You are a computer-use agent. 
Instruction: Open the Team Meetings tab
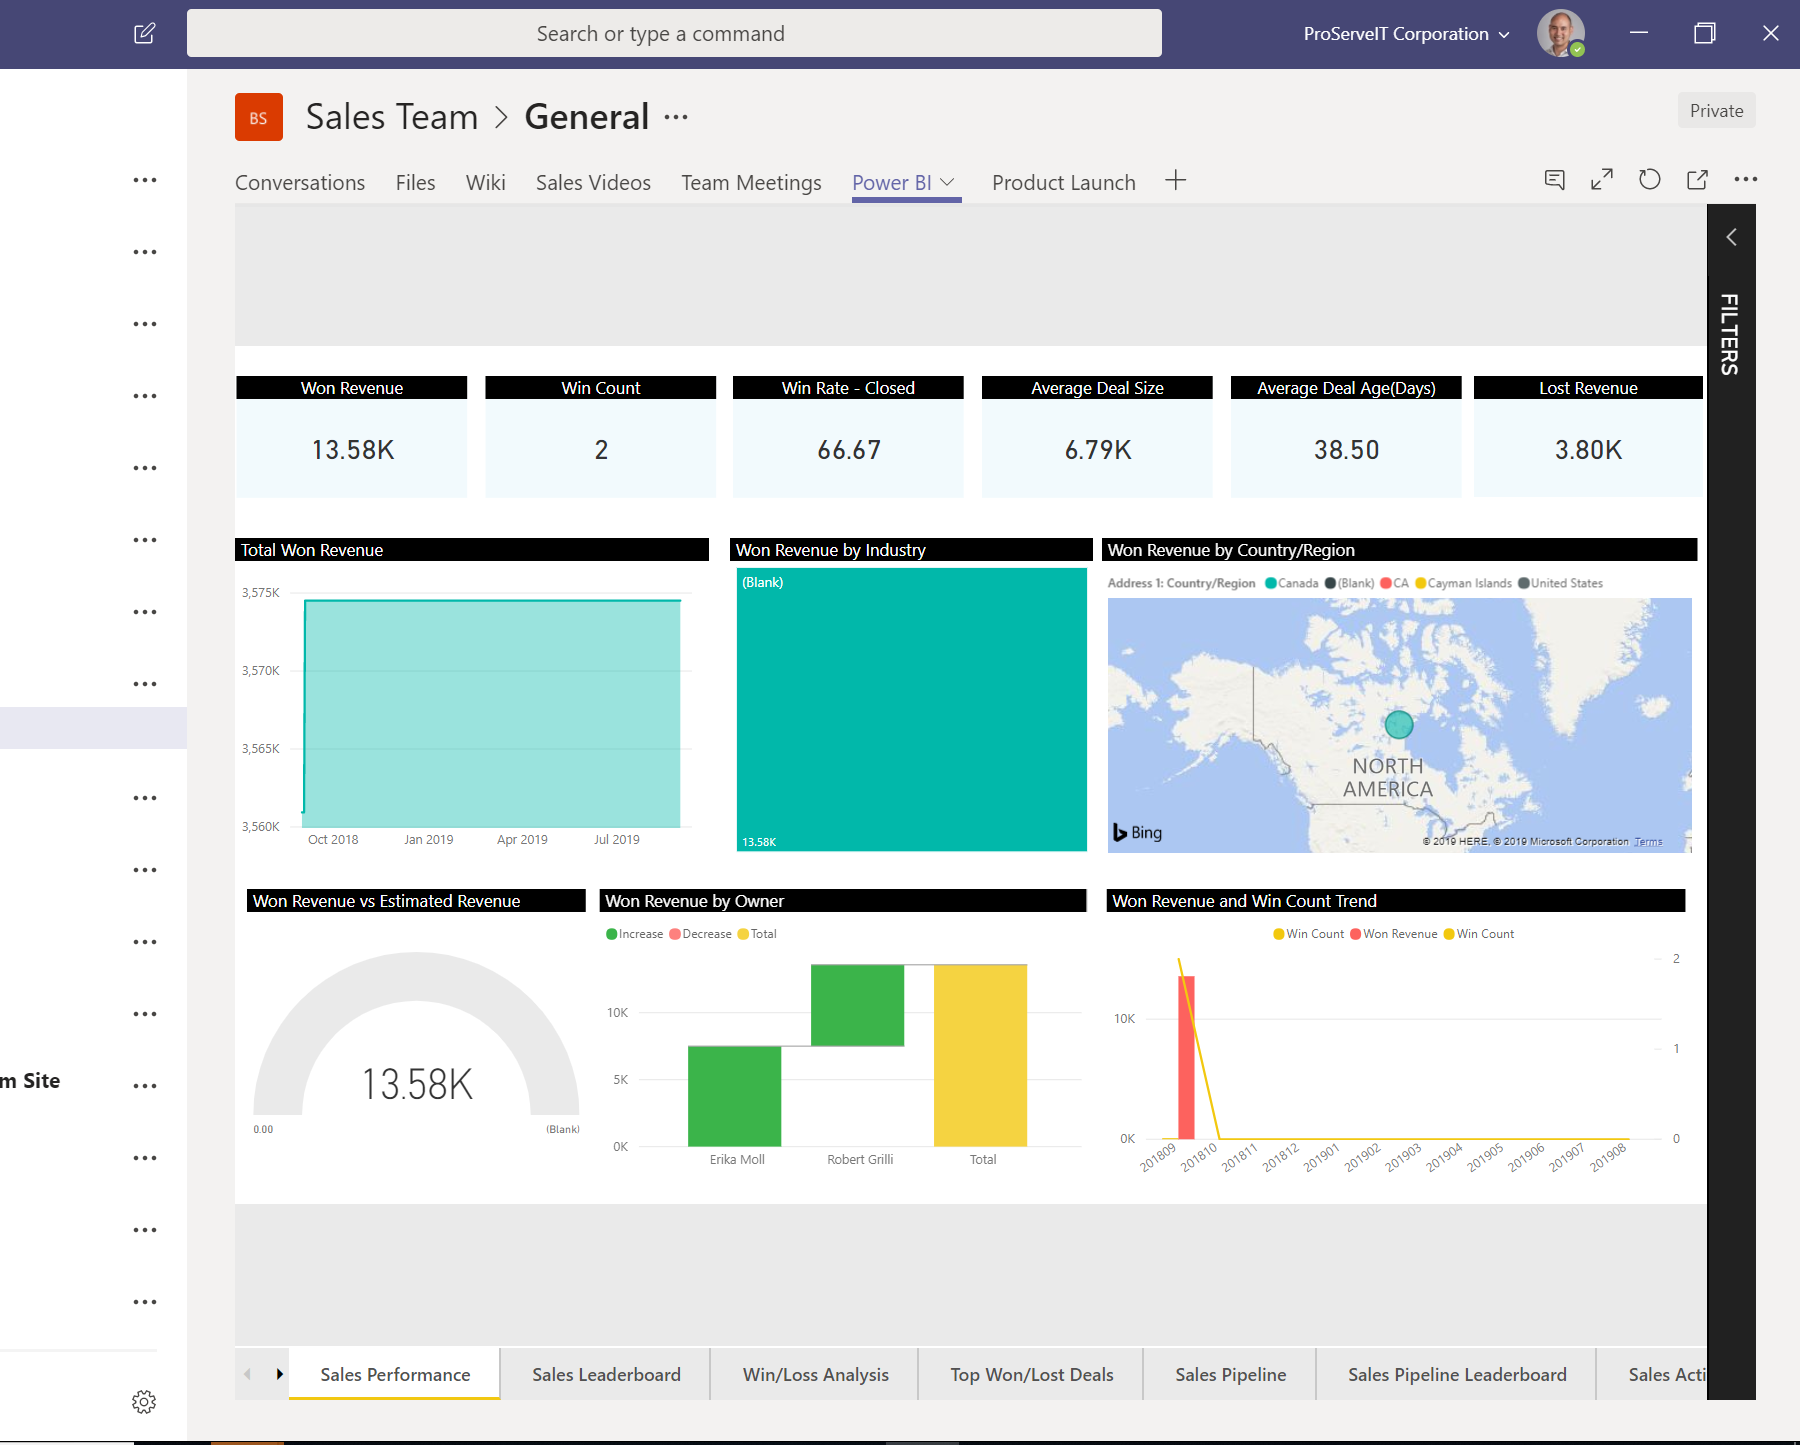(x=751, y=182)
